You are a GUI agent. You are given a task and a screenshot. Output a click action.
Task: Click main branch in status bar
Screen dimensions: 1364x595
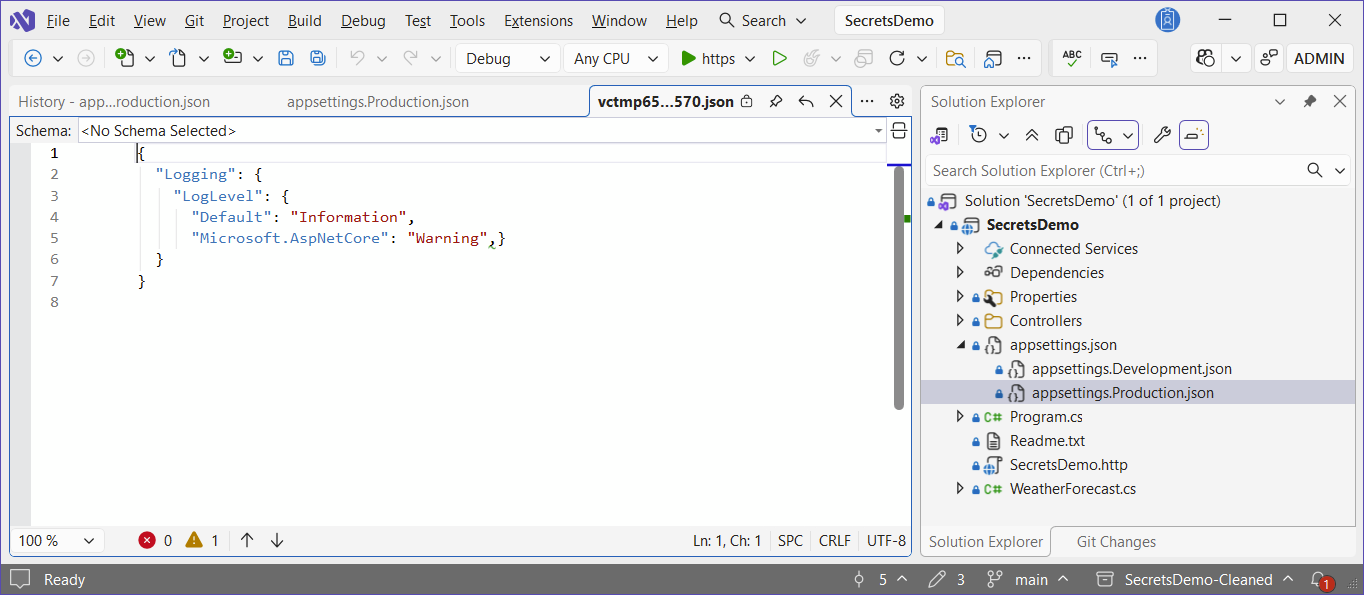(1027, 580)
